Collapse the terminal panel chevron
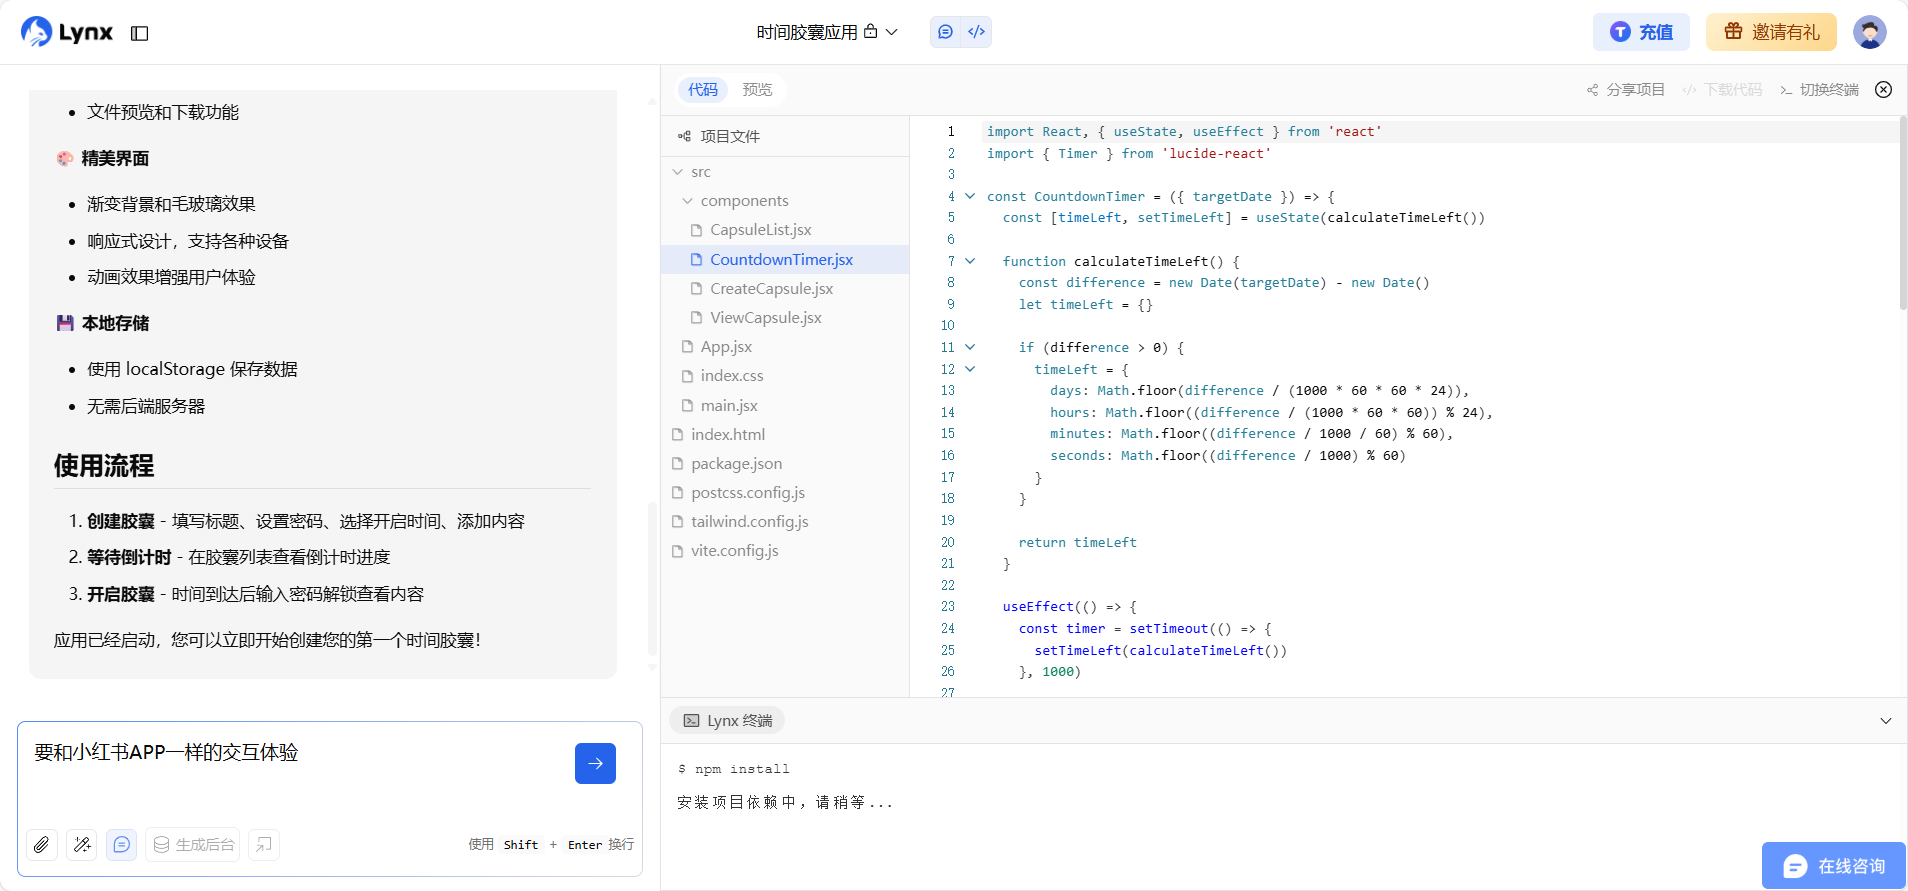 coord(1885,720)
